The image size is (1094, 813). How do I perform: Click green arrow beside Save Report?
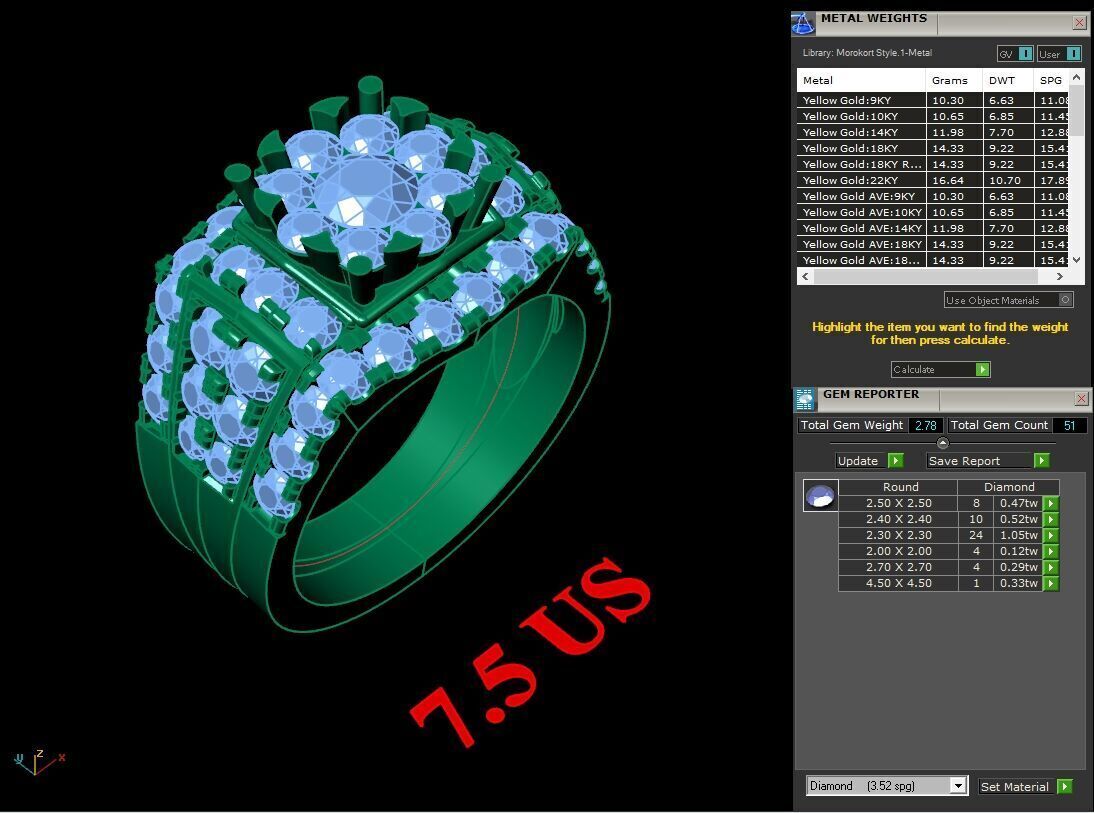(x=1041, y=461)
